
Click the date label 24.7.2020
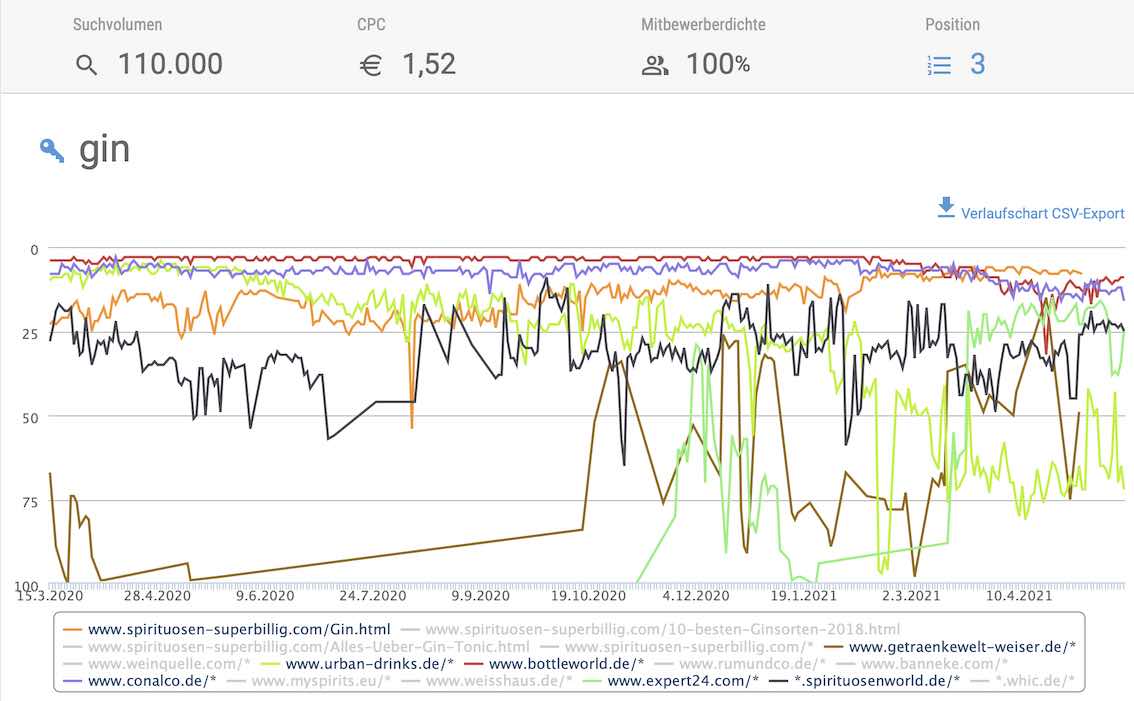click(x=372, y=596)
